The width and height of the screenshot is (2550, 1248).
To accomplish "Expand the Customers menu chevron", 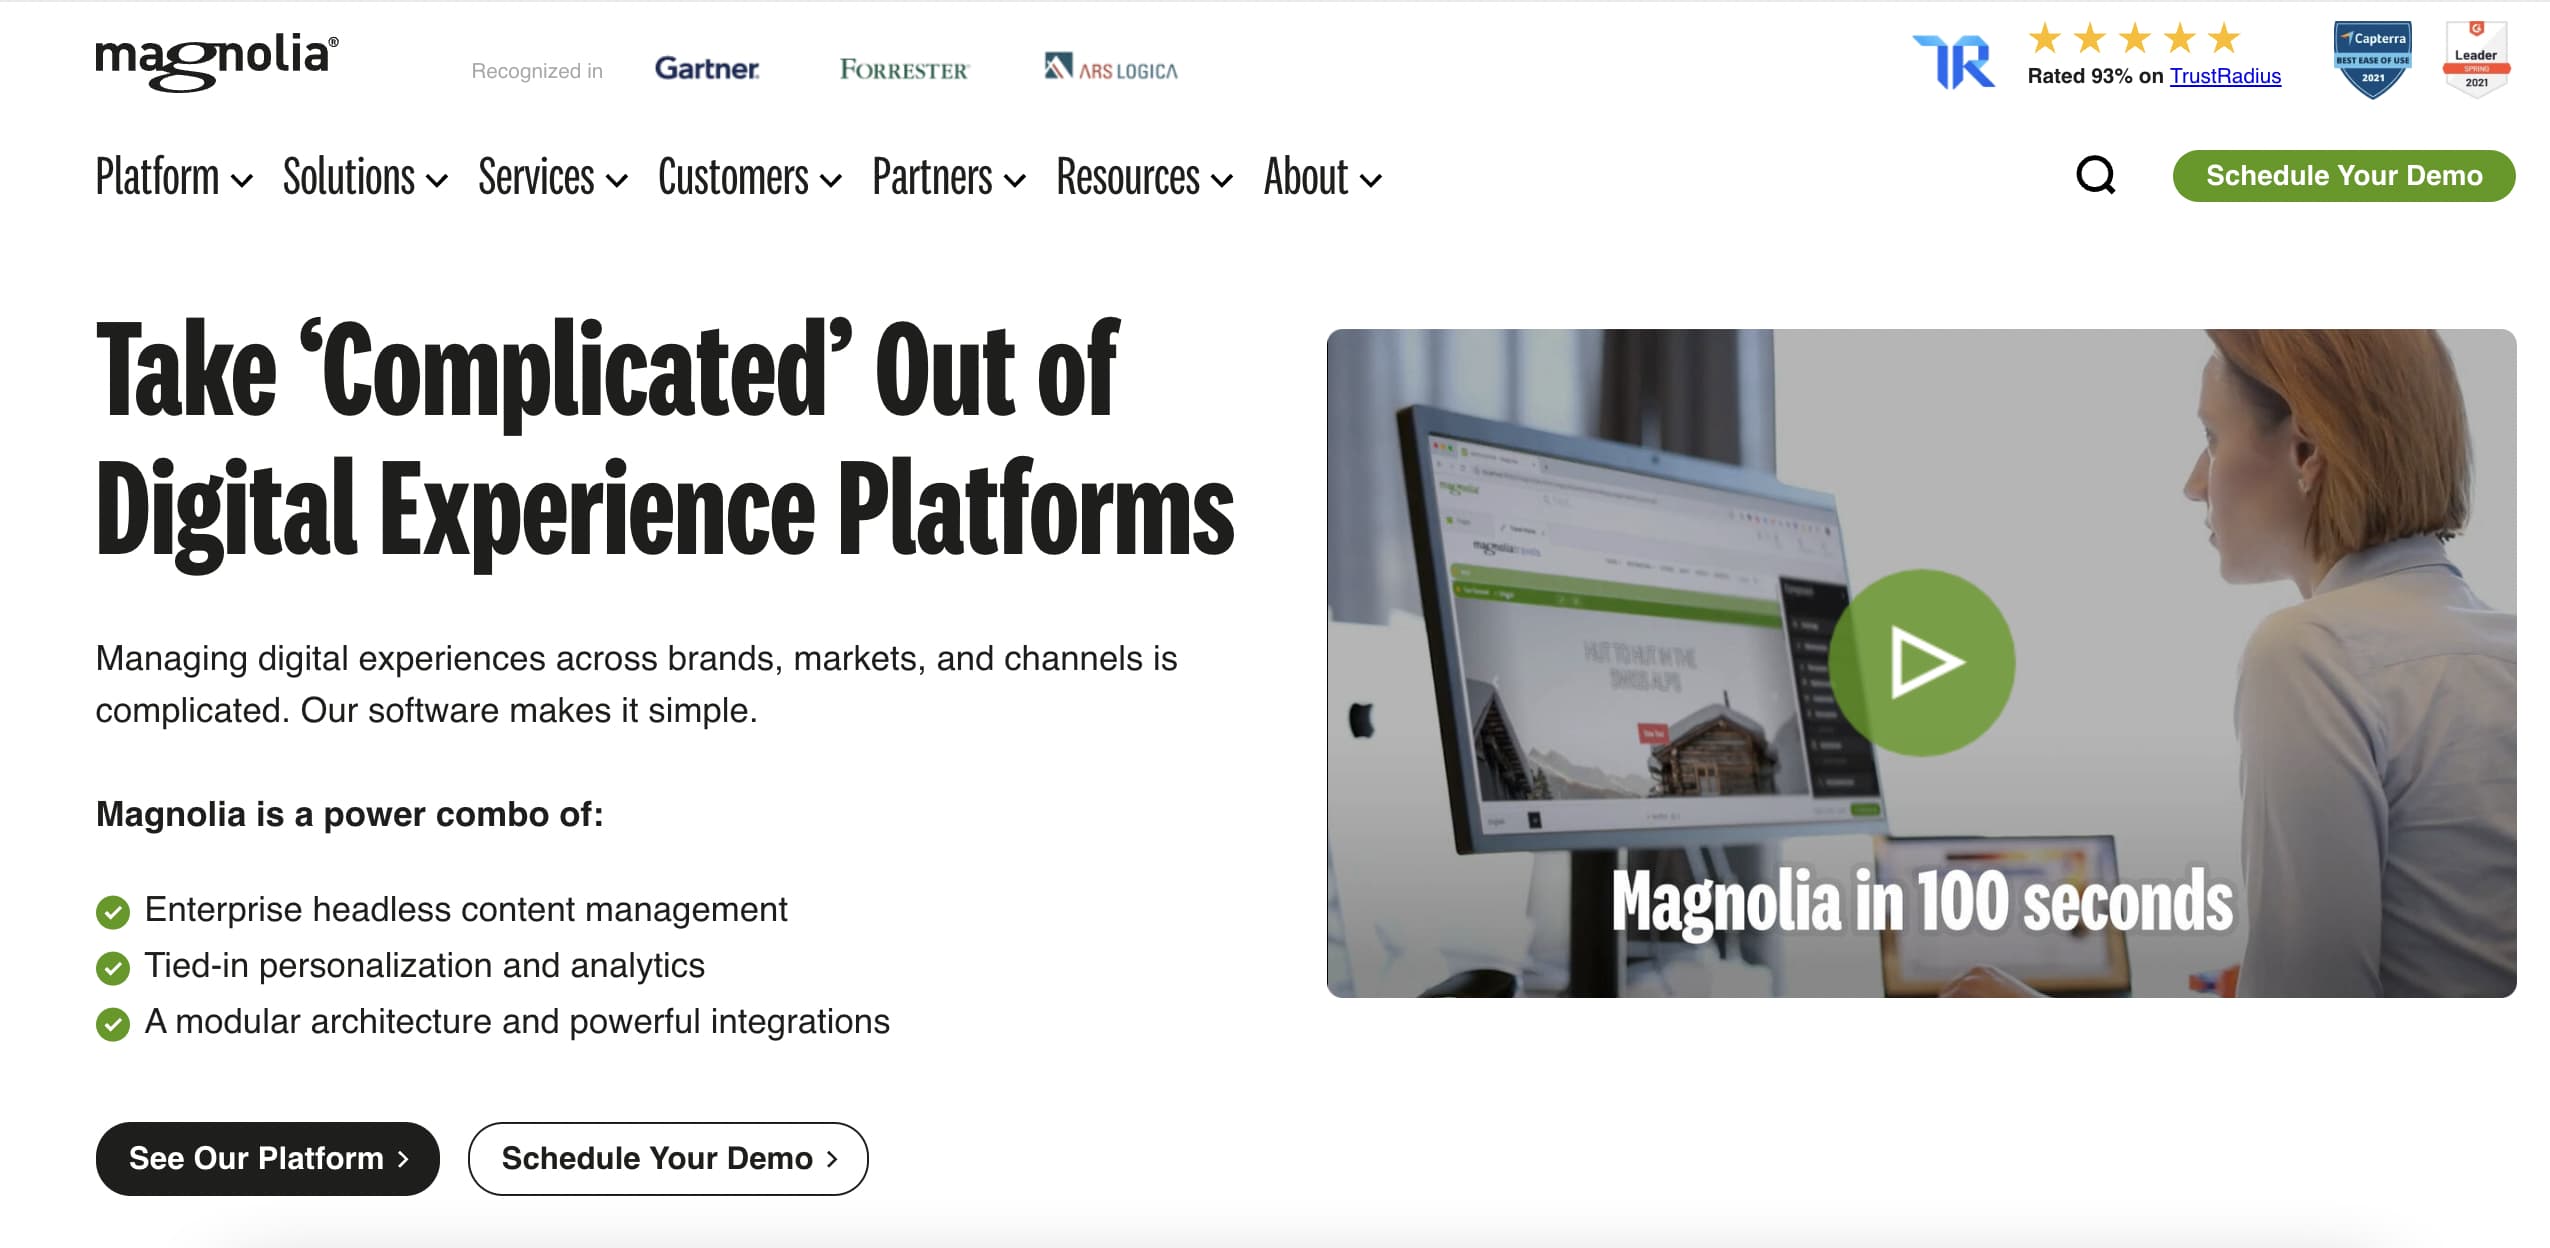I will (831, 181).
